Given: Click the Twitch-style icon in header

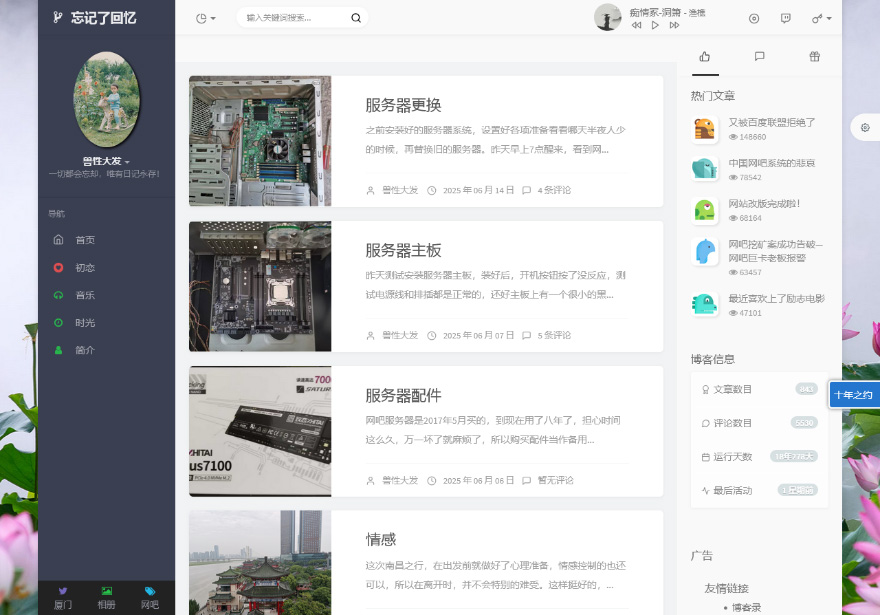Looking at the screenshot, I should click(785, 18).
